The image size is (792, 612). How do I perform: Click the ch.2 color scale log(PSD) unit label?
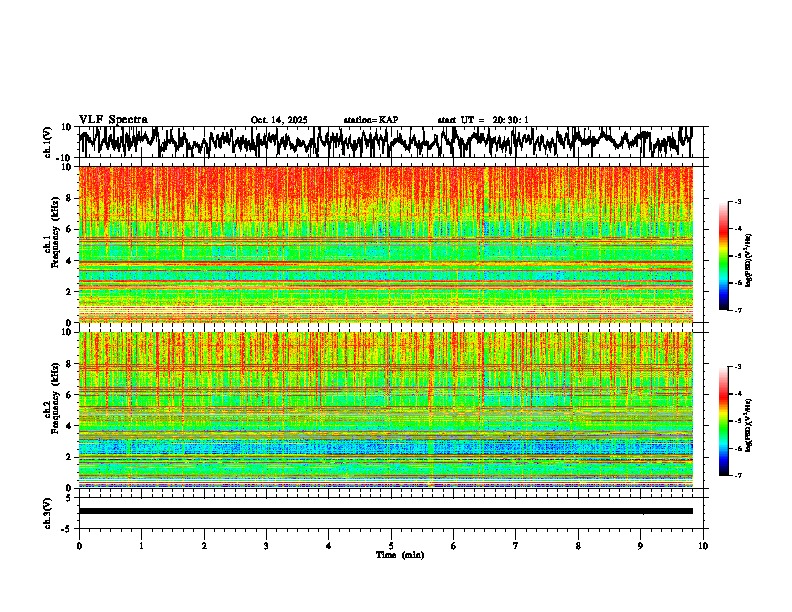coord(748,425)
